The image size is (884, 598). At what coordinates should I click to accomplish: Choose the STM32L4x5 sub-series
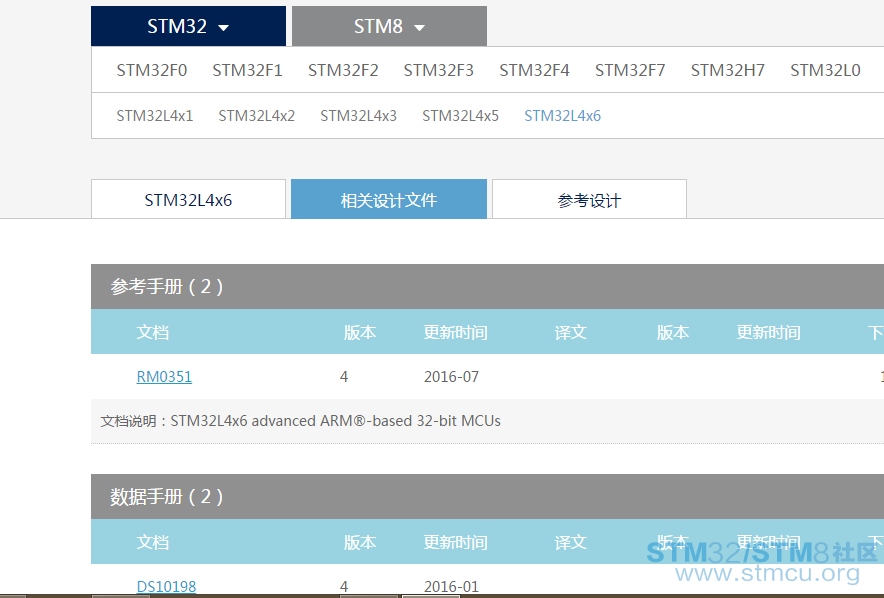pos(461,116)
